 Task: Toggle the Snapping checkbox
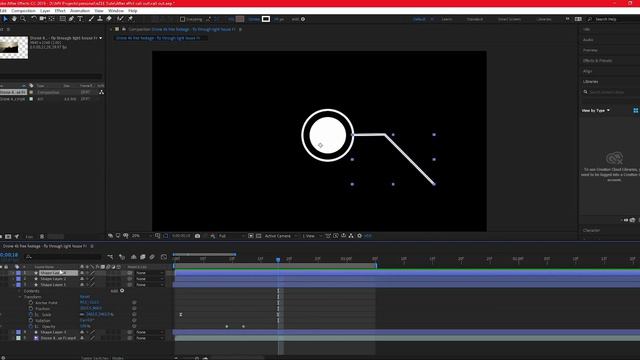click(182, 19)
